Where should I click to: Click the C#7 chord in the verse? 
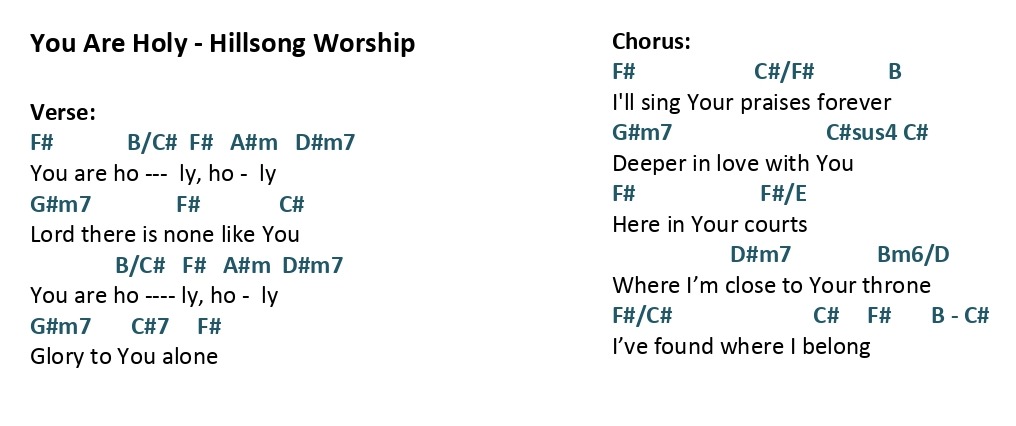pos(150,325)
